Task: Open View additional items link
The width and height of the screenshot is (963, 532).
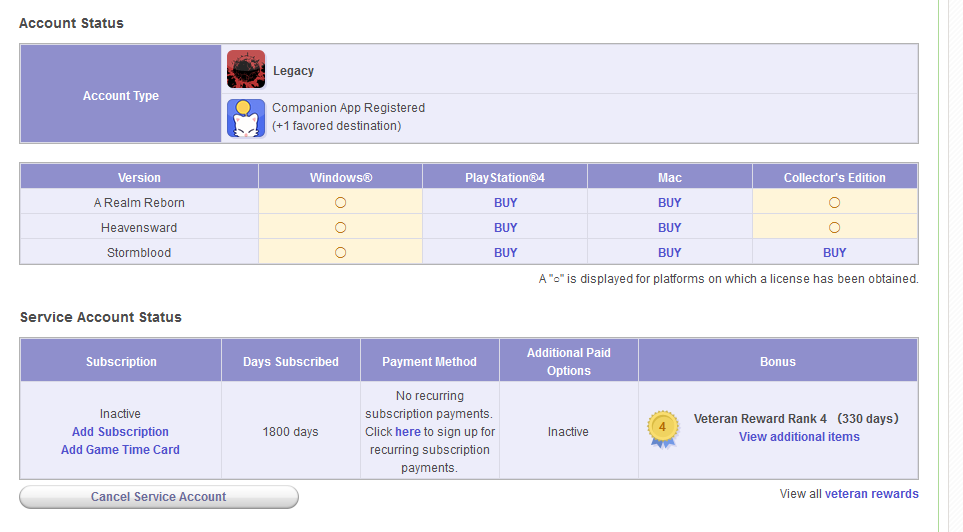Action: pos(799,437)
